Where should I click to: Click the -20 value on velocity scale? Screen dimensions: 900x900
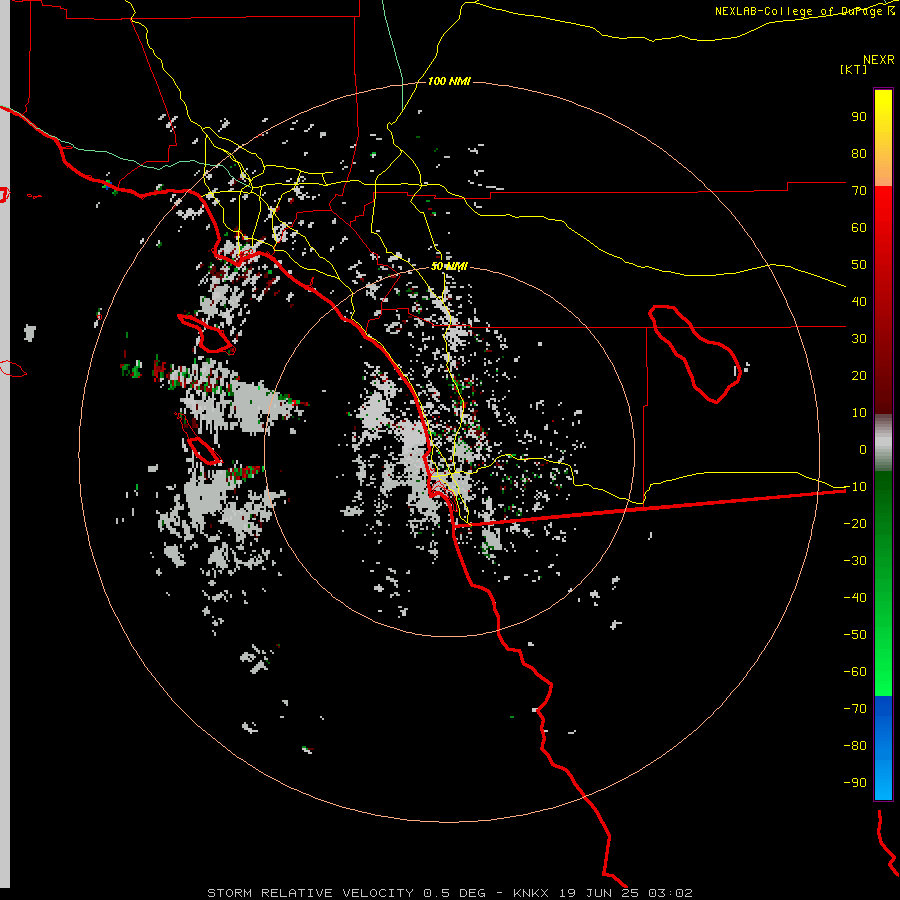[x=855, y=523]
